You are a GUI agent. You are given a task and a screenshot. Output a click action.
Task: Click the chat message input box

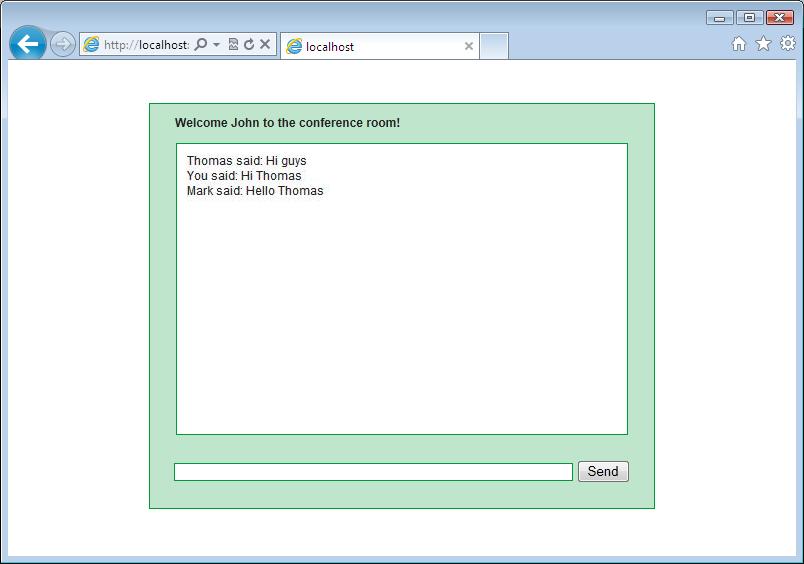(x=373, y=472)
